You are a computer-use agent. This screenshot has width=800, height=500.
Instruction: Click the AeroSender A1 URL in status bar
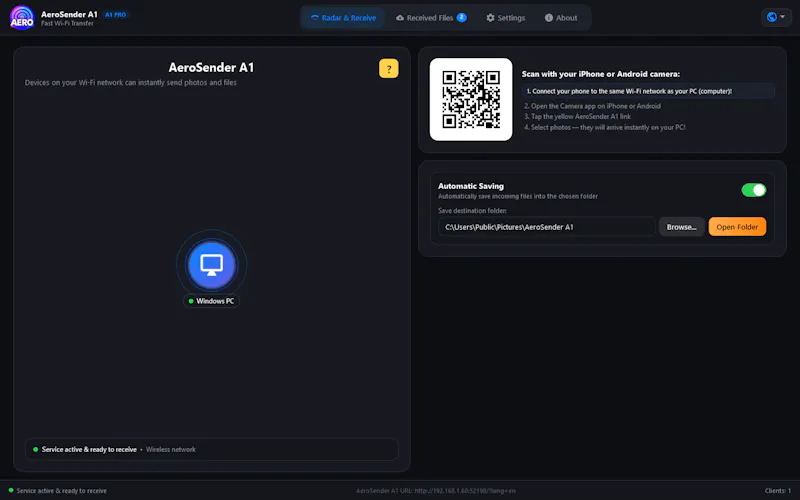pyautogui.click(x=435, y=491)
